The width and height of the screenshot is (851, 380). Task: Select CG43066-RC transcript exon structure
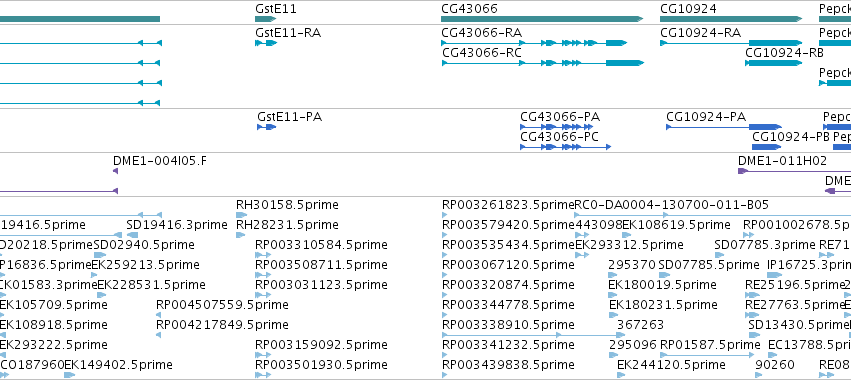(x=543, y=63)
